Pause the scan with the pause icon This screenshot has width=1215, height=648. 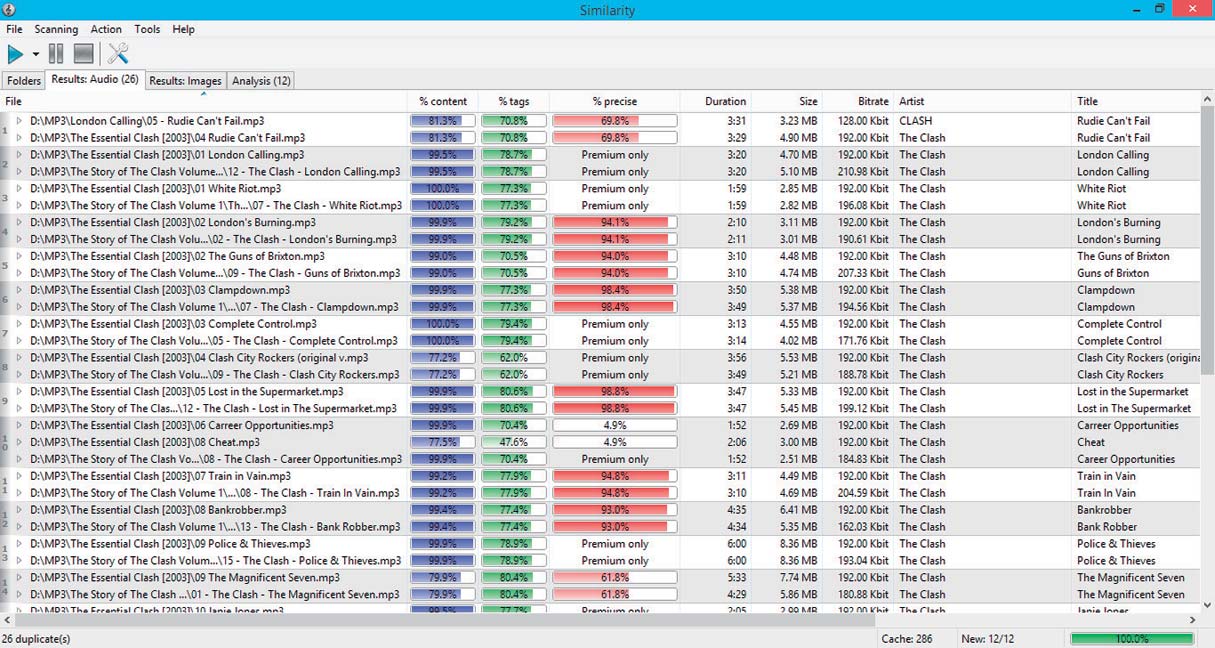(56, 54)
